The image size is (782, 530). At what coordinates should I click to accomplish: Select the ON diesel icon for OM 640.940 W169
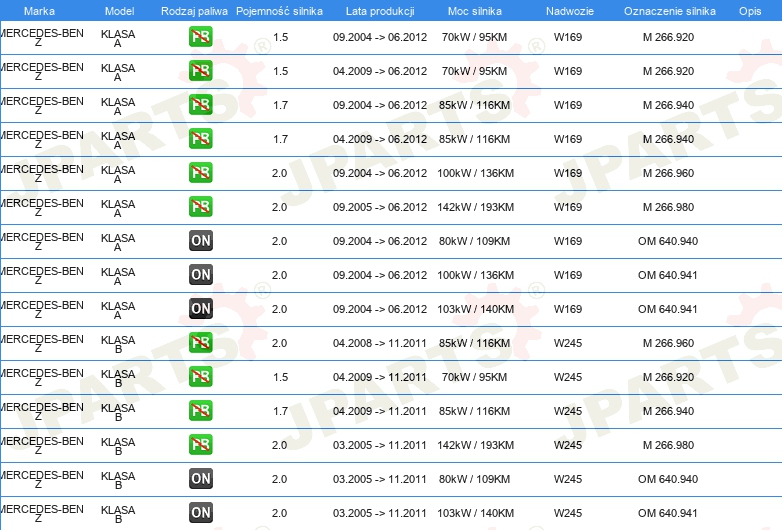click(x=200, y=241)
